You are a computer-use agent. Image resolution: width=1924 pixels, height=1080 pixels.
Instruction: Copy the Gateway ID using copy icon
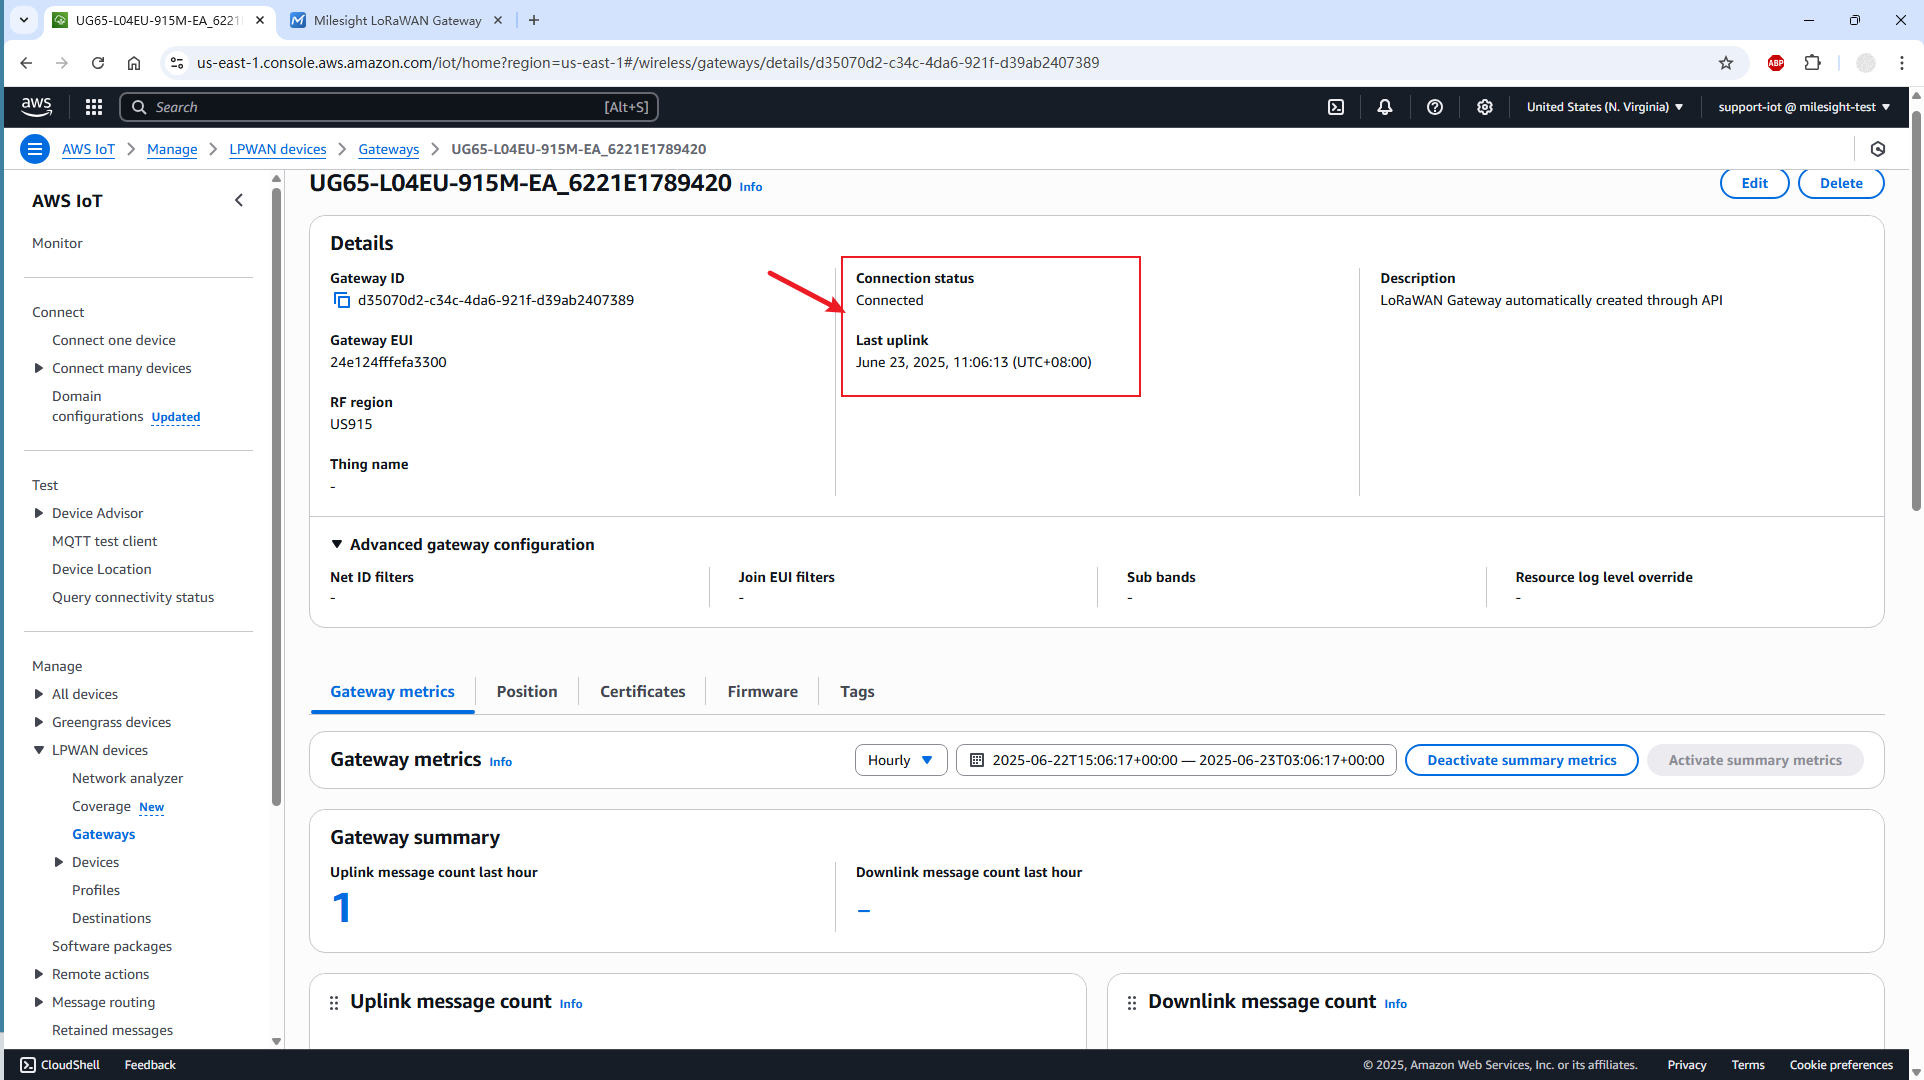(341, 300)
